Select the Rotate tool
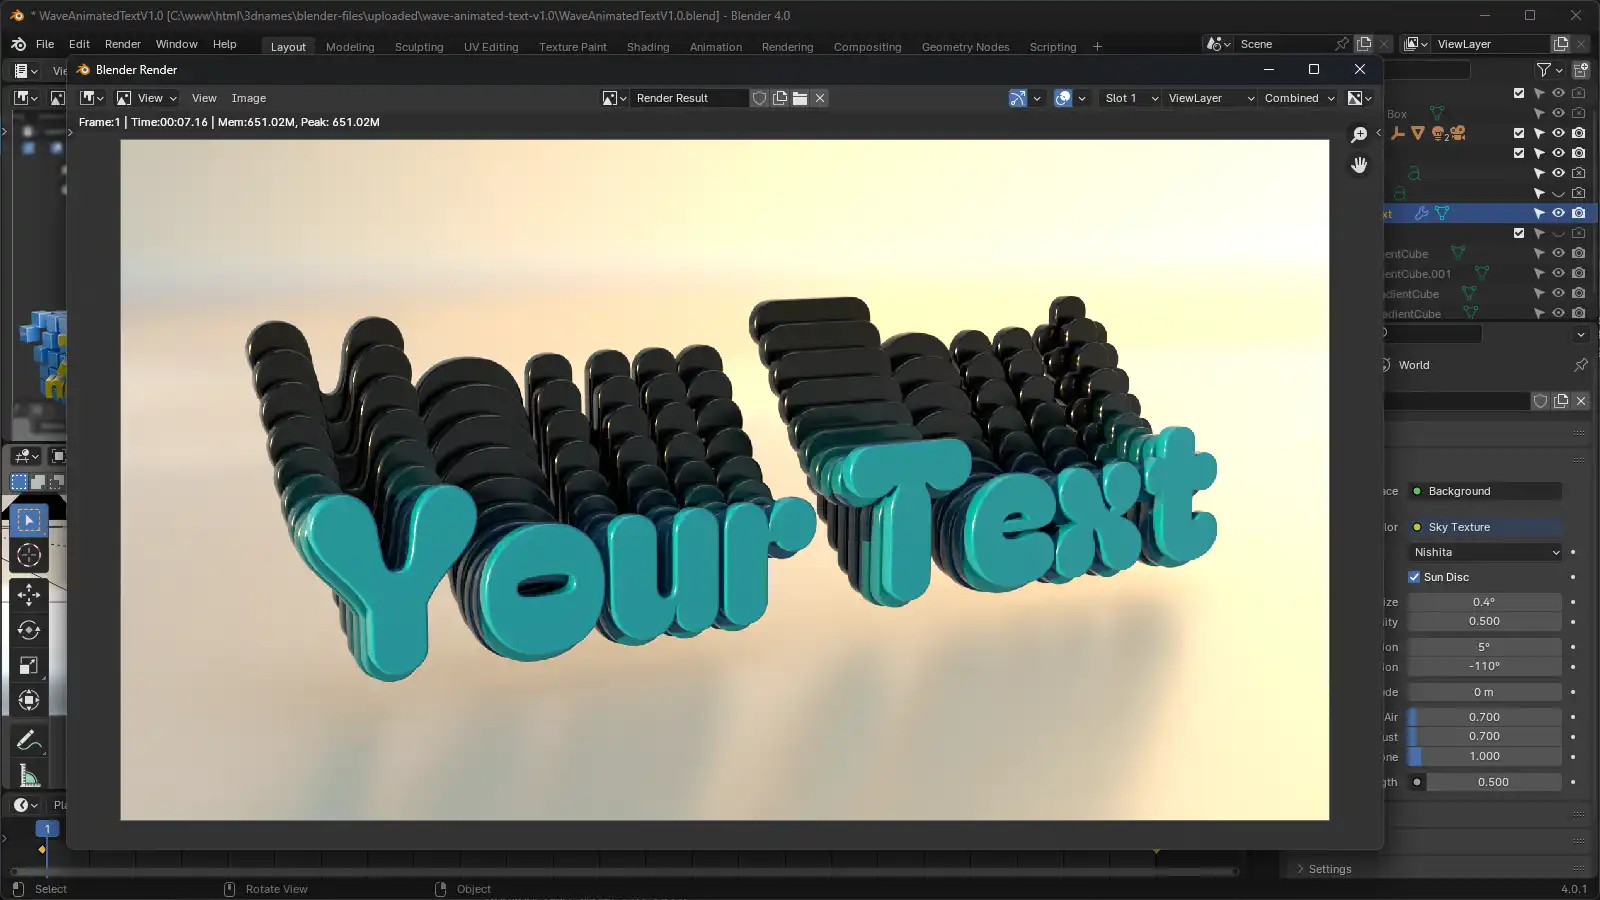Image resolution: width=1600 pixels, height=900 pixels. click(x=28, y=630)
